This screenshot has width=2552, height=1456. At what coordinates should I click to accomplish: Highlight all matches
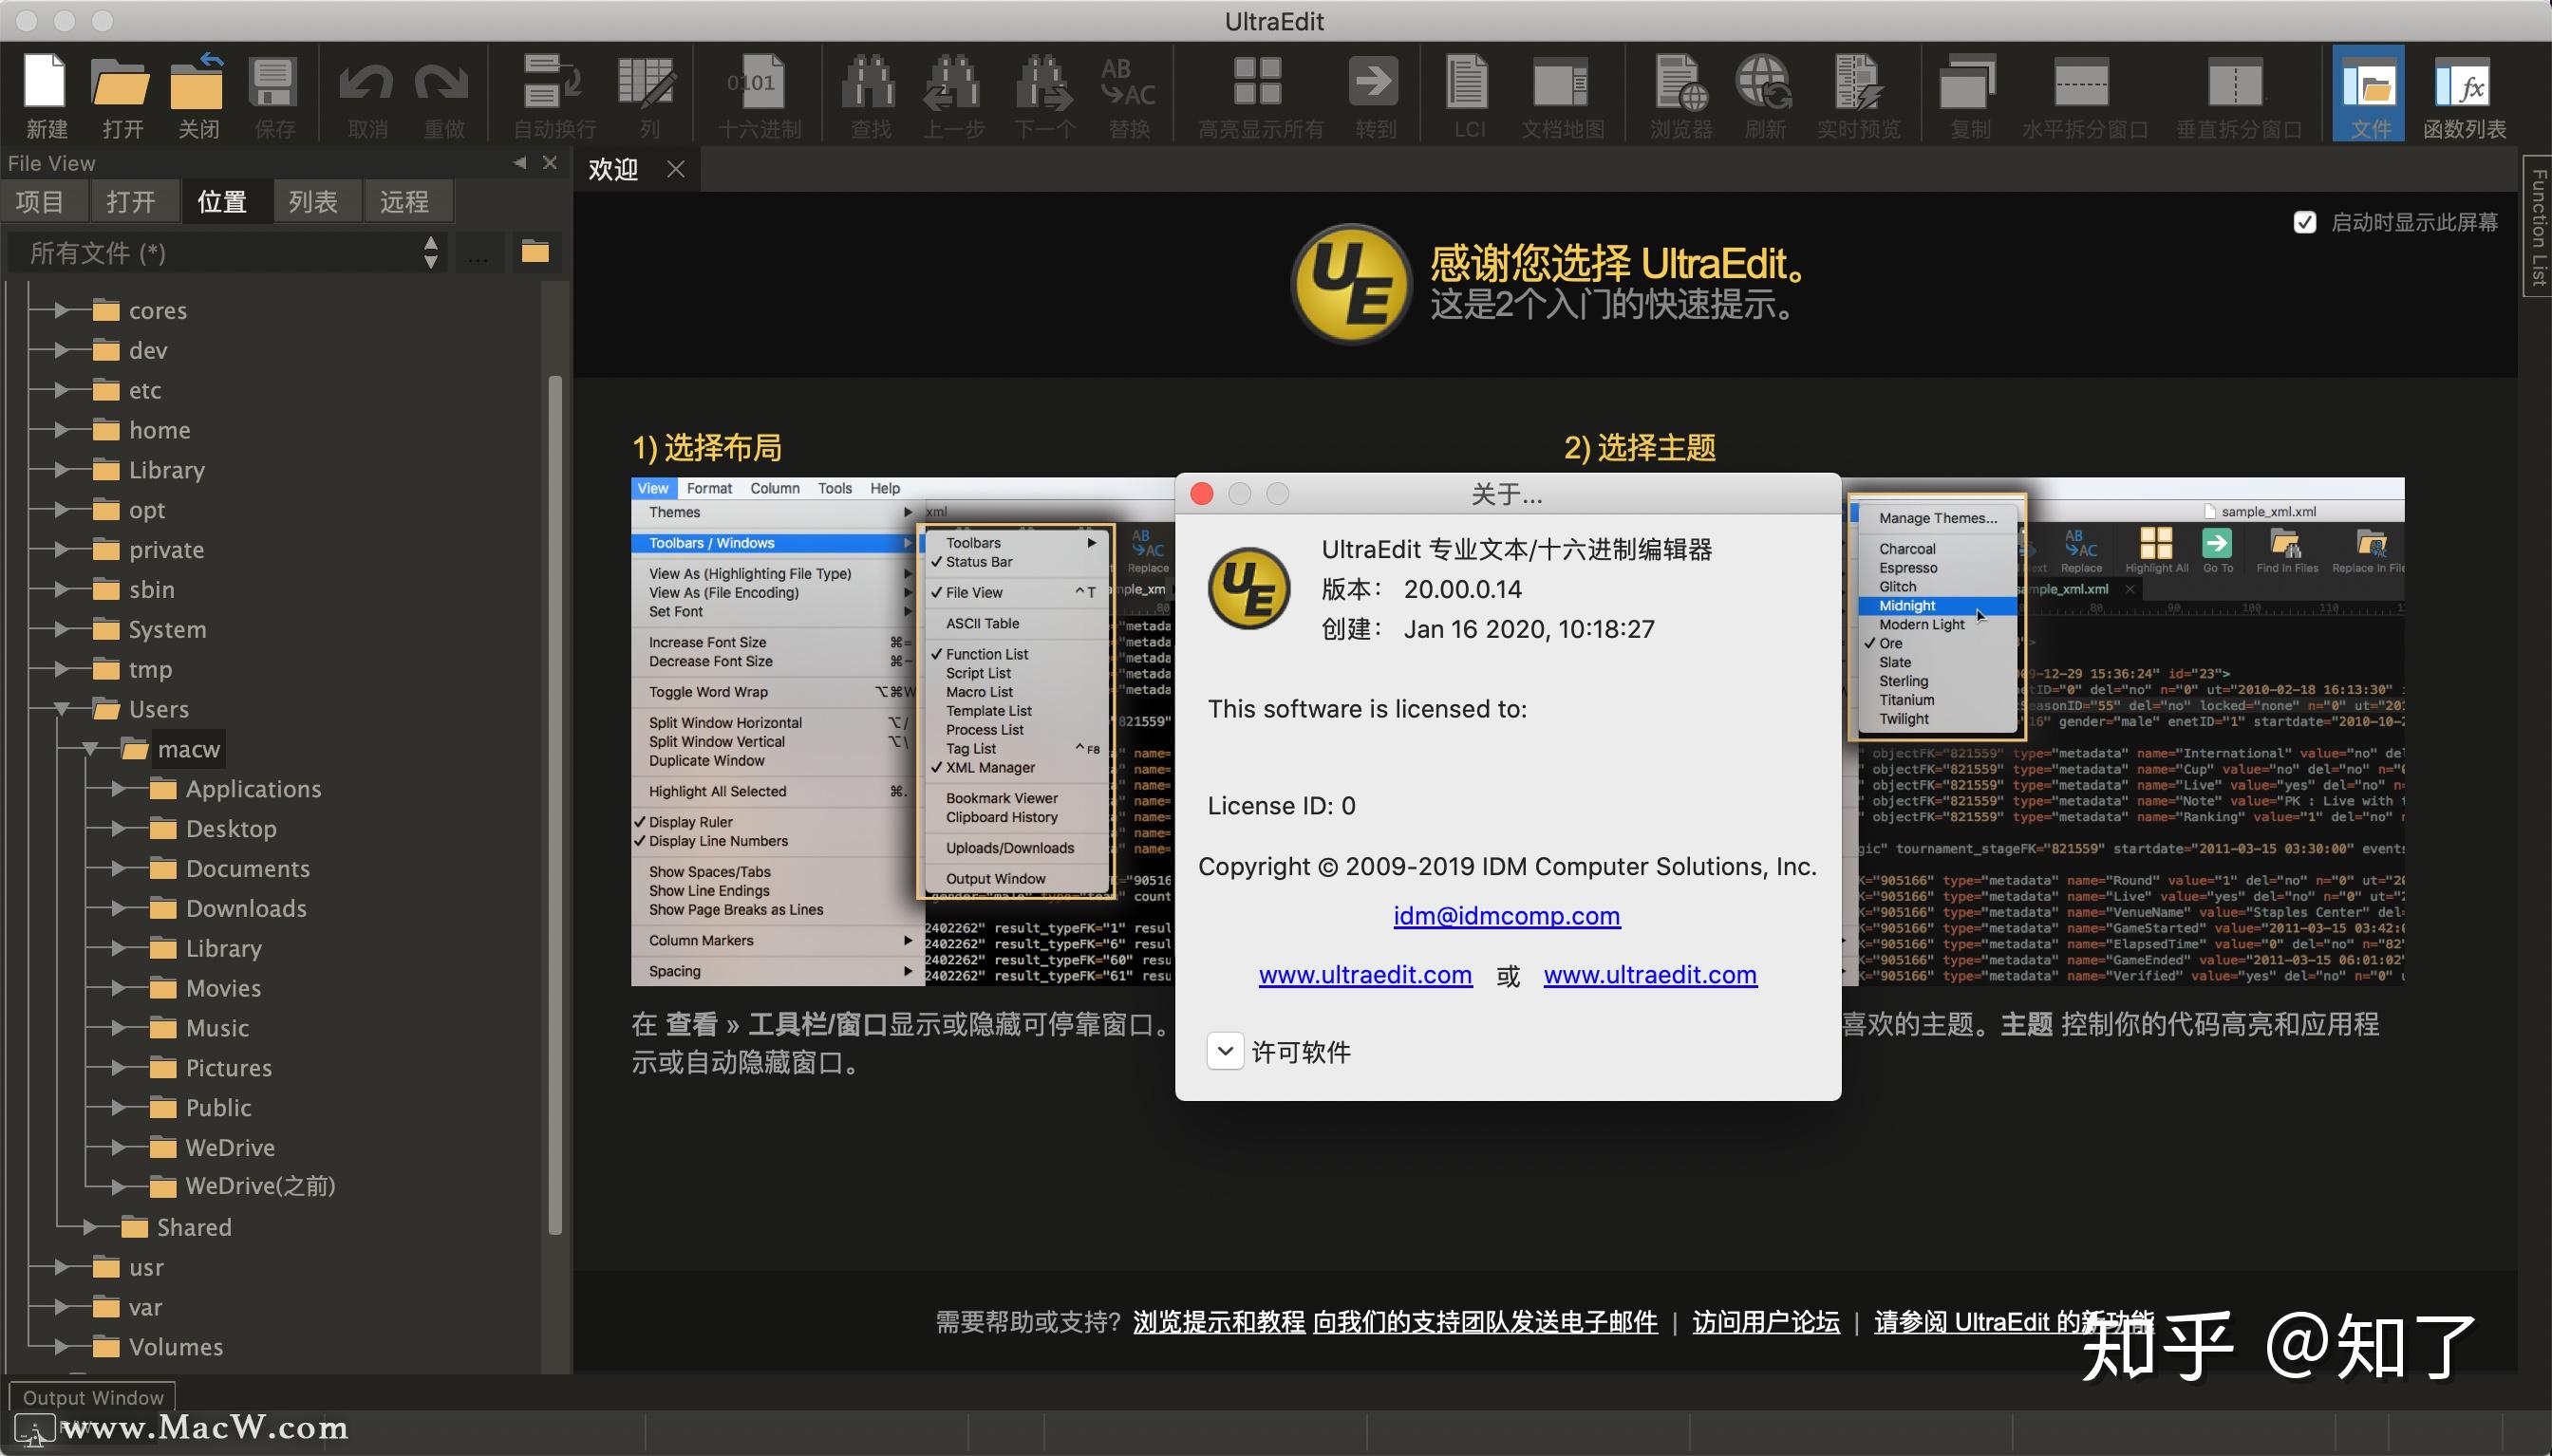(1258, 95)
